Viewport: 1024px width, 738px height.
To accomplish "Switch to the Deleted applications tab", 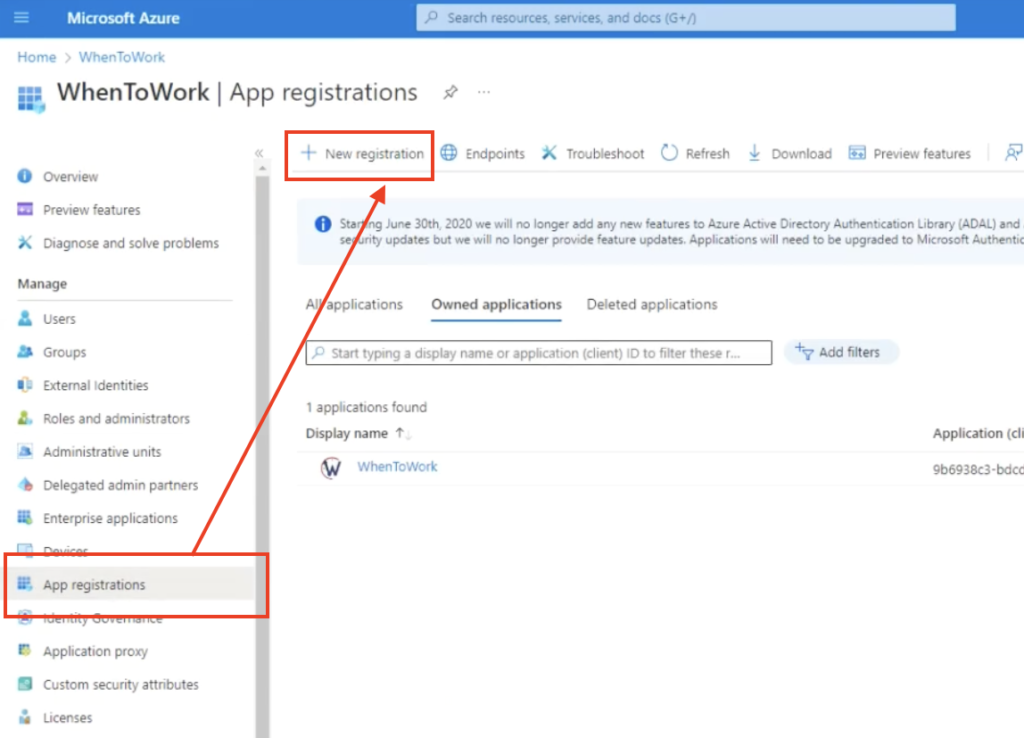I will (x=651, y=304).
